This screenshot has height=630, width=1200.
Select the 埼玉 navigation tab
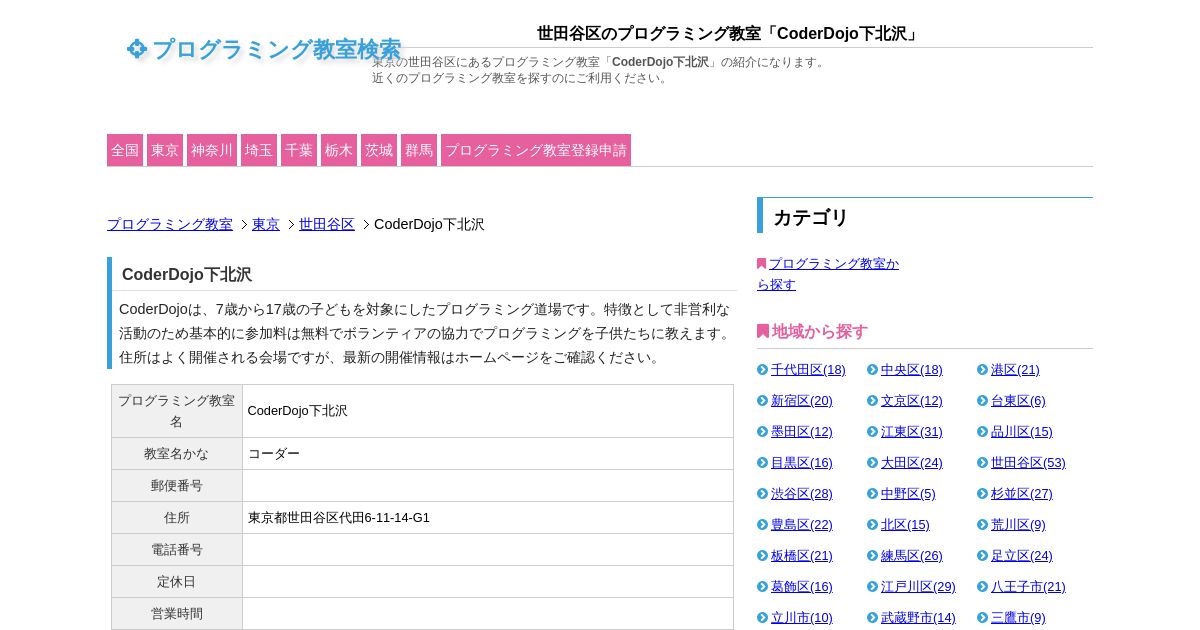[259, 150]
